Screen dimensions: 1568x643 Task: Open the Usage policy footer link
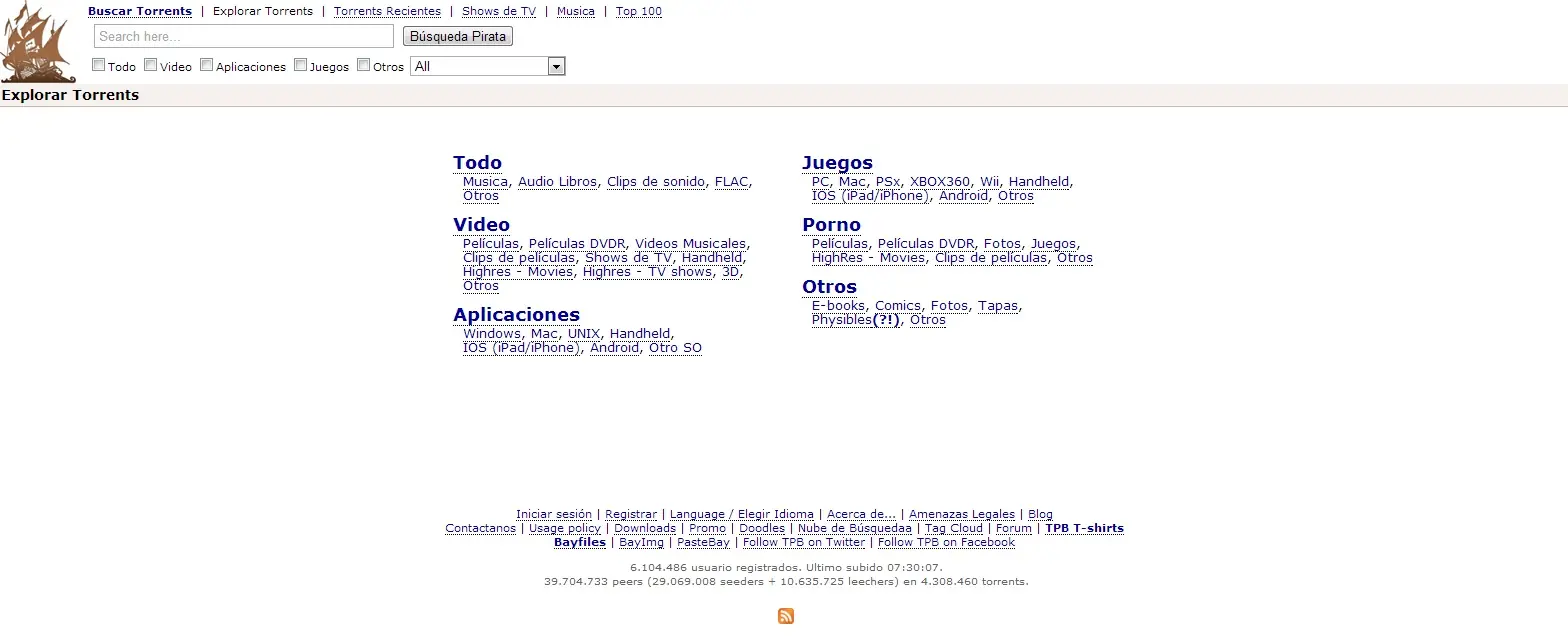click(x=565, y=528)
